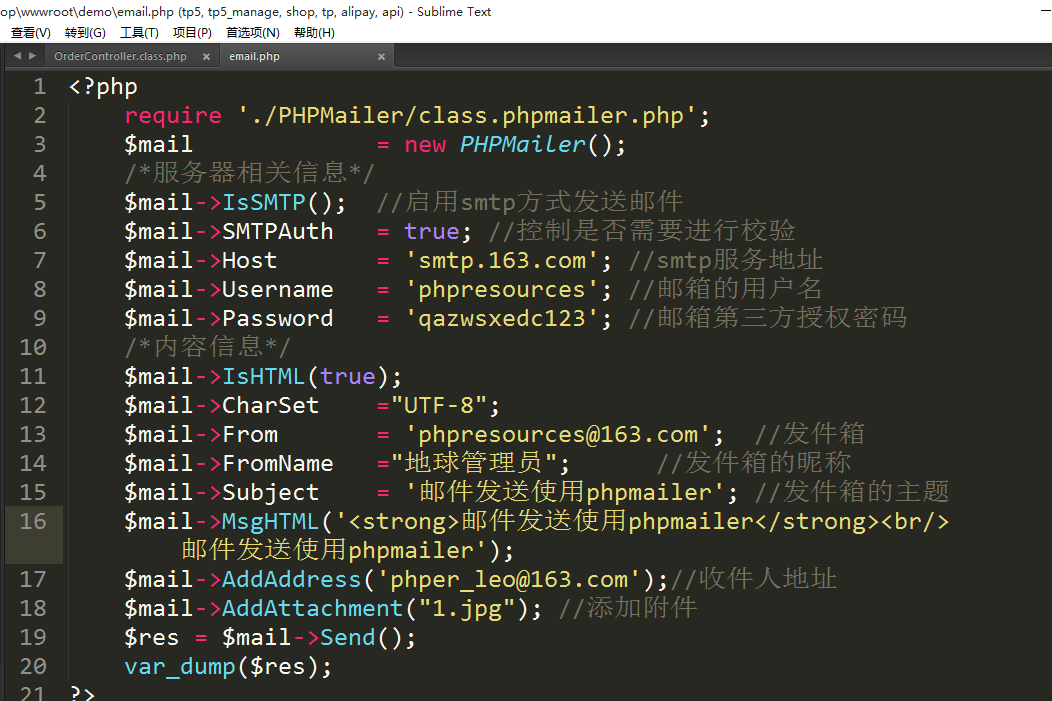Click line number 16 in the gutter

(33, 521)
